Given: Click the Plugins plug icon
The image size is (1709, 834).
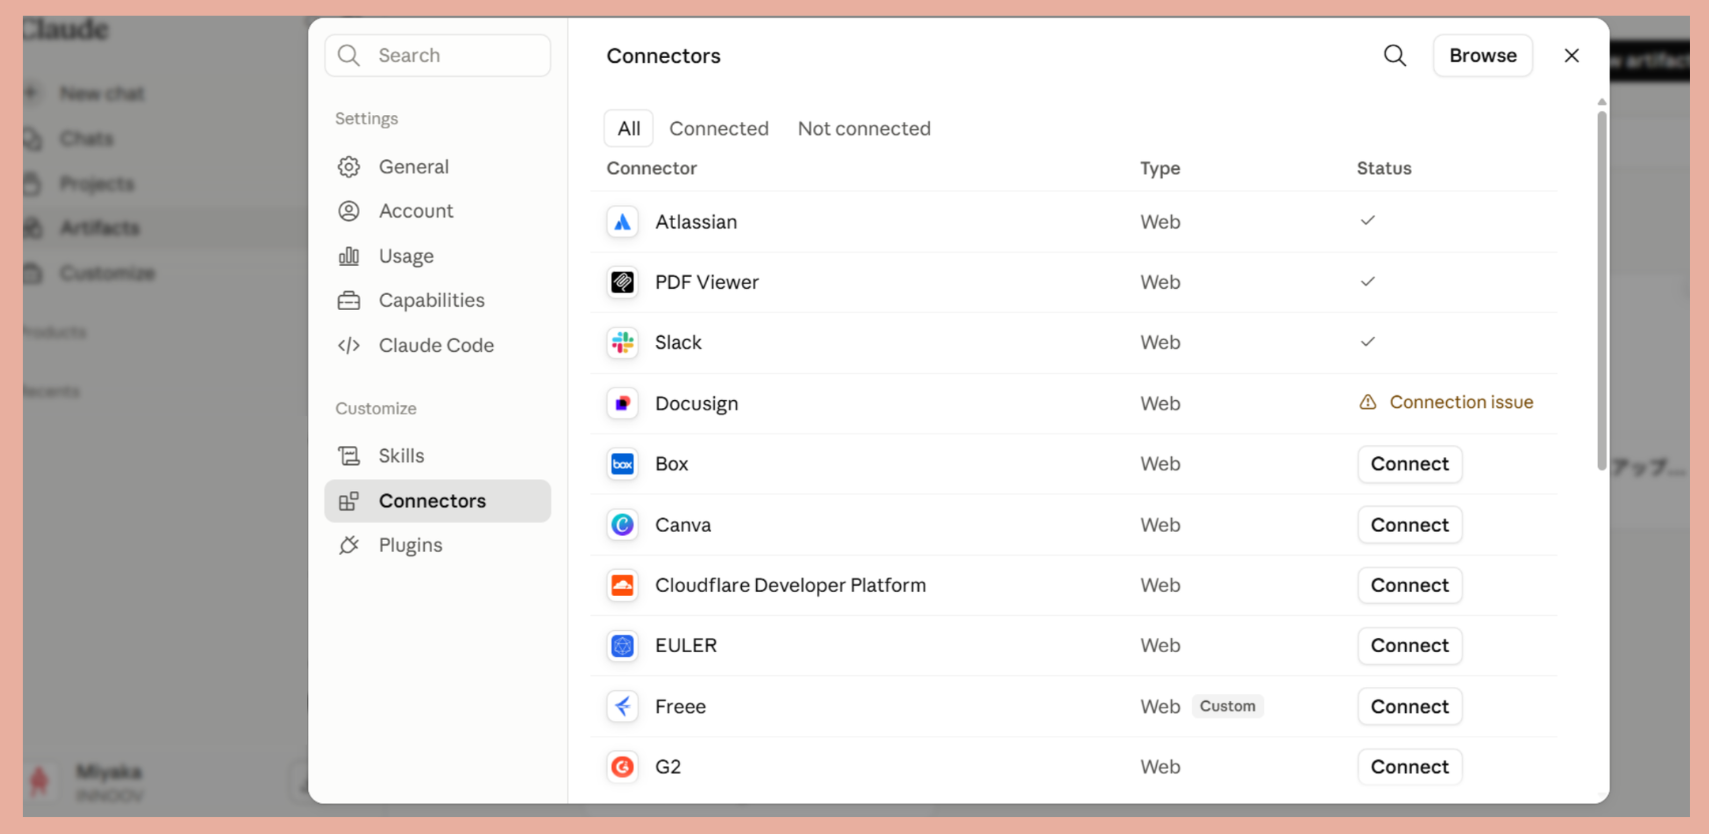Looking at the screenshot, I should coord(349,545).
